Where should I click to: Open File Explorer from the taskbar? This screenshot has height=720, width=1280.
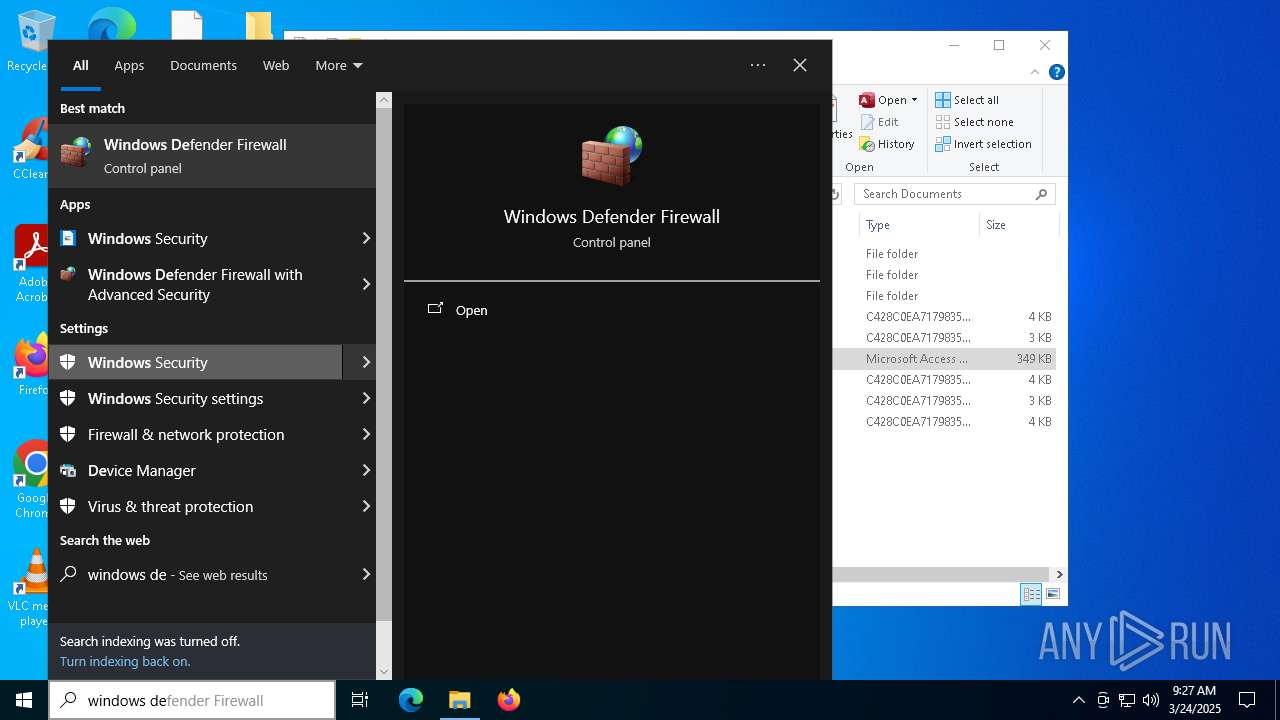pyautogui.click(x=459, y=700)
